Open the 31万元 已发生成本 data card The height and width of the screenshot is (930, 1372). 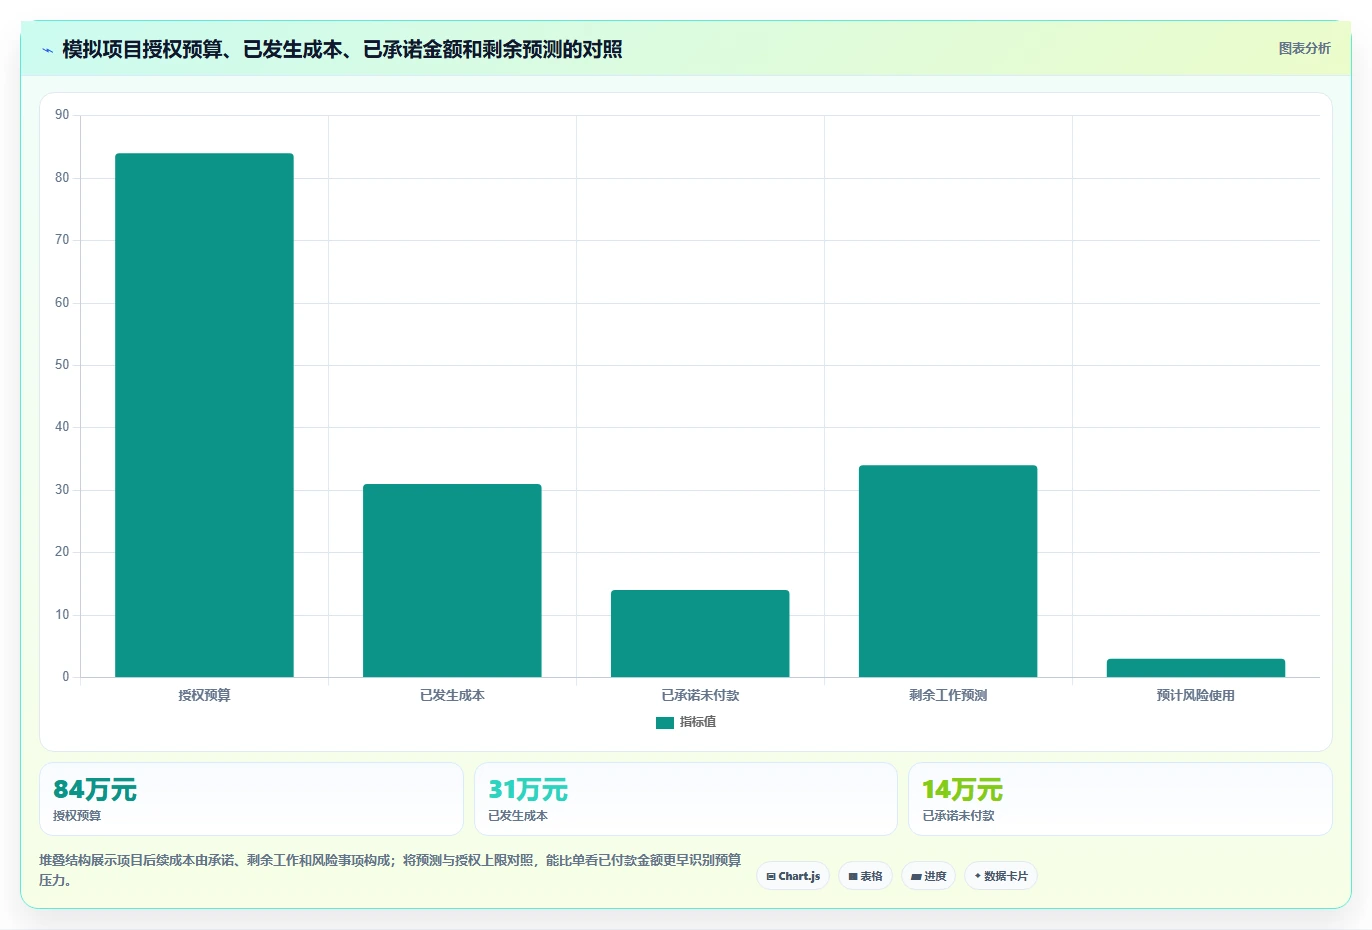pos(686,799)
